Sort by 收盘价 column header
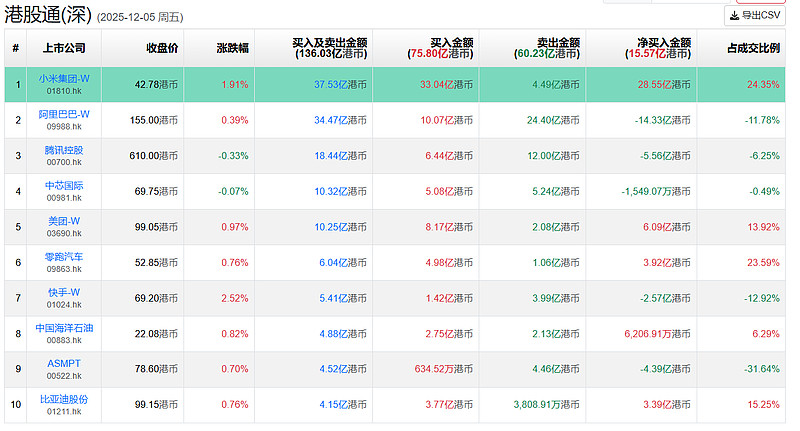The image size is (800, 431). (x=162, y=47)
